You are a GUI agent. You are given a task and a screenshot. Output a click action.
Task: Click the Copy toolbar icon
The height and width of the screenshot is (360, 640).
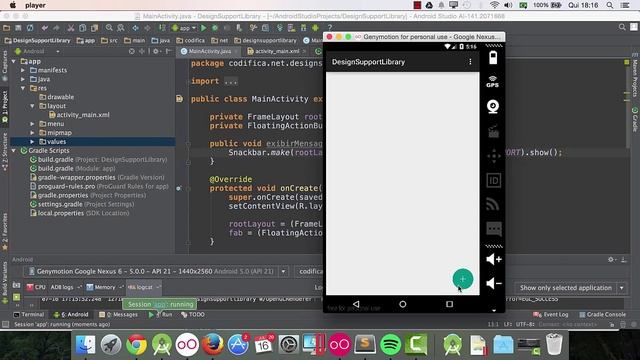tap(82, 28)
